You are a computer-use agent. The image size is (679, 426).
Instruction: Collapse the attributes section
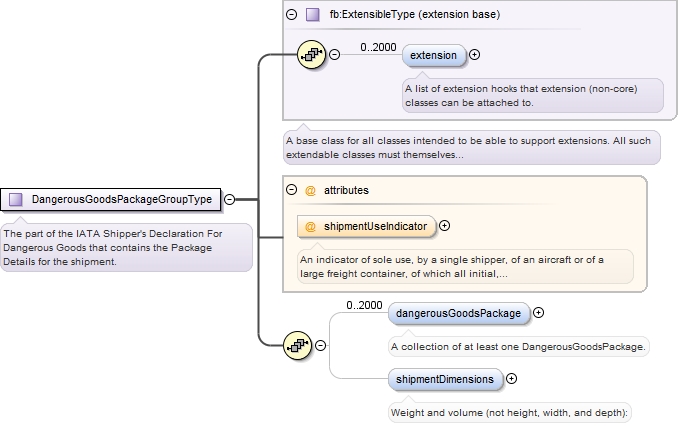tap(292, 189)
